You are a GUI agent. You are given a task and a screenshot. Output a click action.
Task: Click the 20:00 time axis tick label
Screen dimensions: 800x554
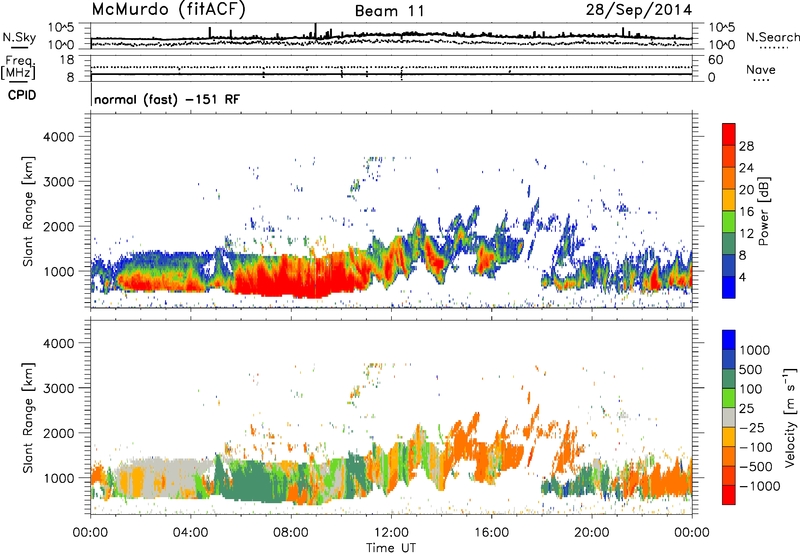tap(592, 533)
